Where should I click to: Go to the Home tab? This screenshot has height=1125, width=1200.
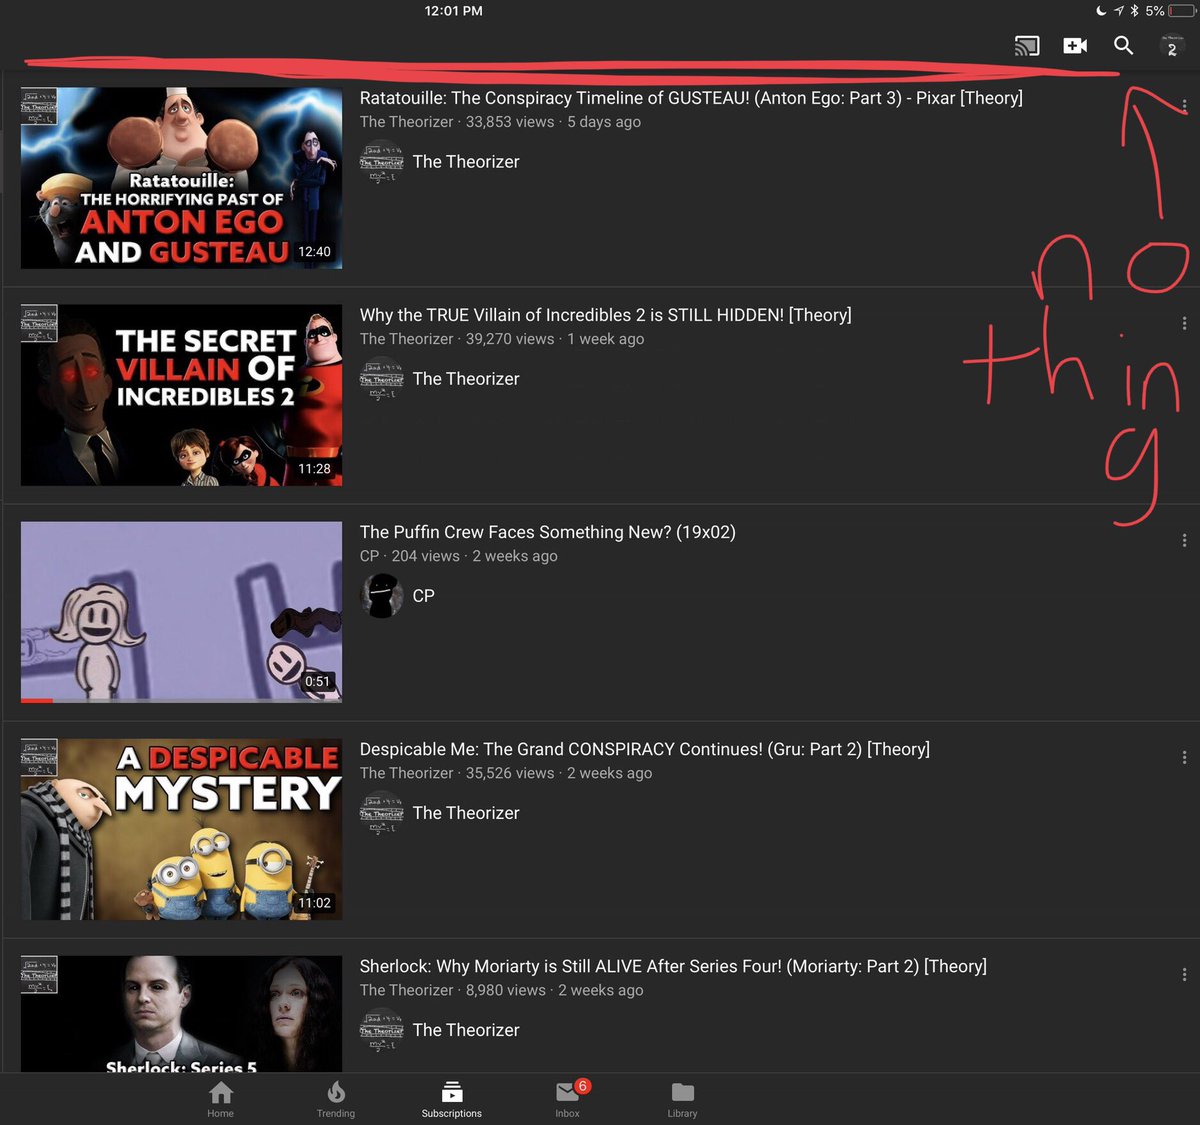click(221, 1098)
